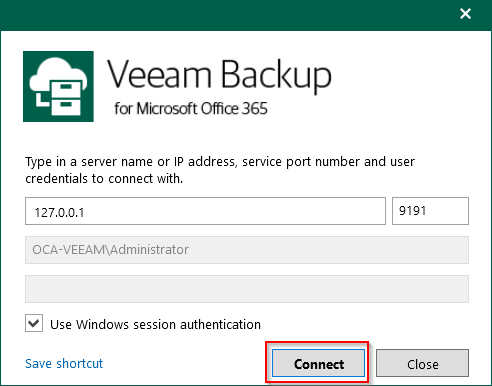The image size is (492, 386).
Task: Click the checkmark inside the authentication checkbox
Action: [x=34, y=323]
